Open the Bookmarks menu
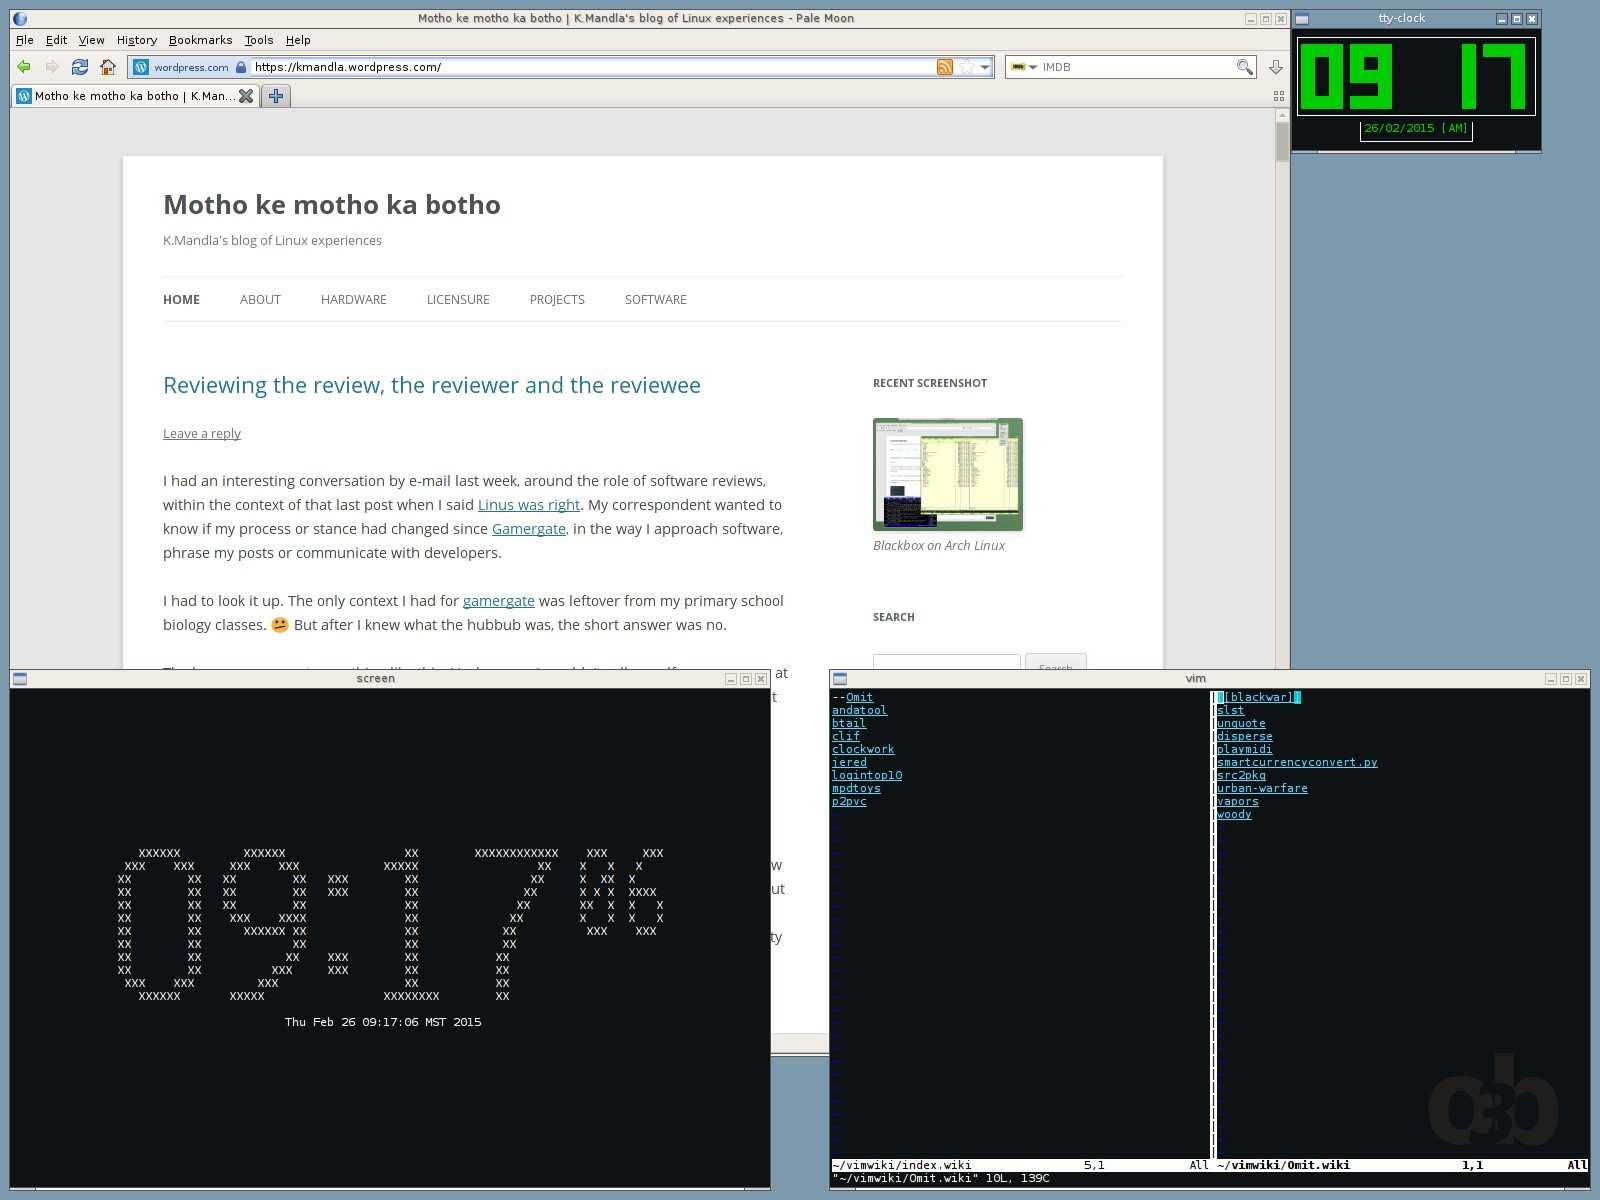Image resolution: width=1600 pixels, height=1200 pixels. [200, 40]
